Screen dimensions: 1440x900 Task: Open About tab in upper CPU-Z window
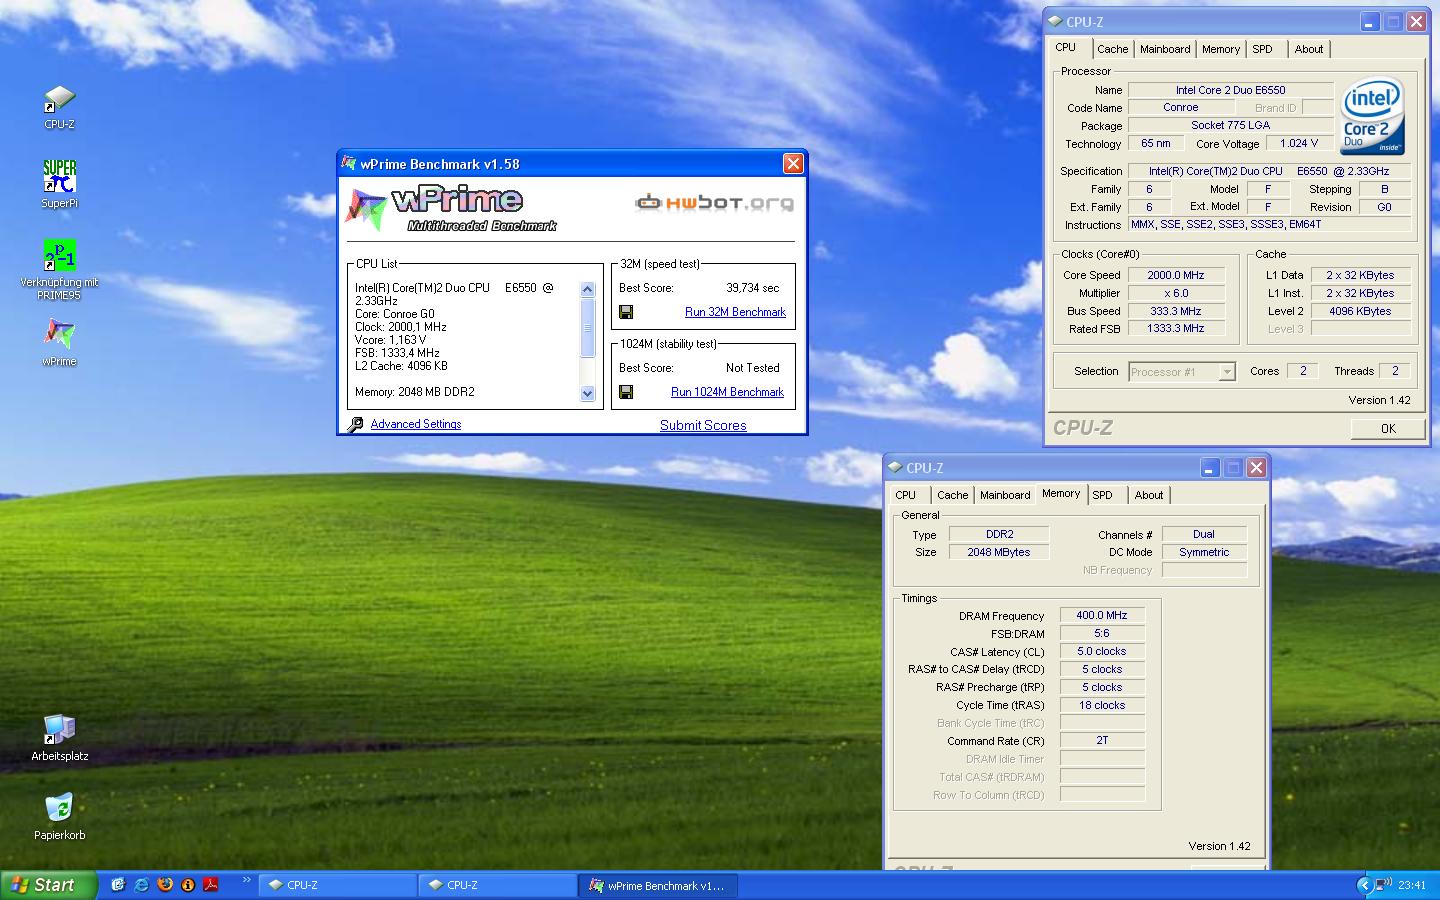(x=1309, y=49)
